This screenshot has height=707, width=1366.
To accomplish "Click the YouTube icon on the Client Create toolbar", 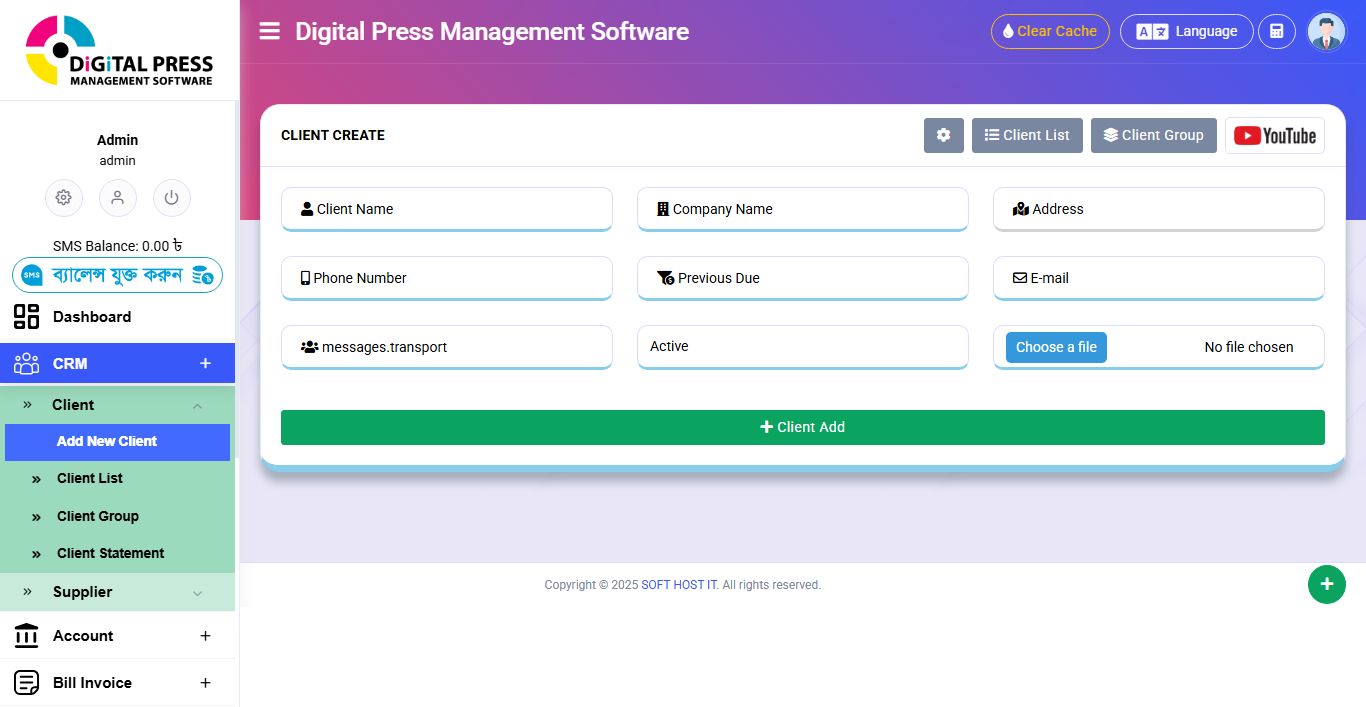I will point(1275,135).
